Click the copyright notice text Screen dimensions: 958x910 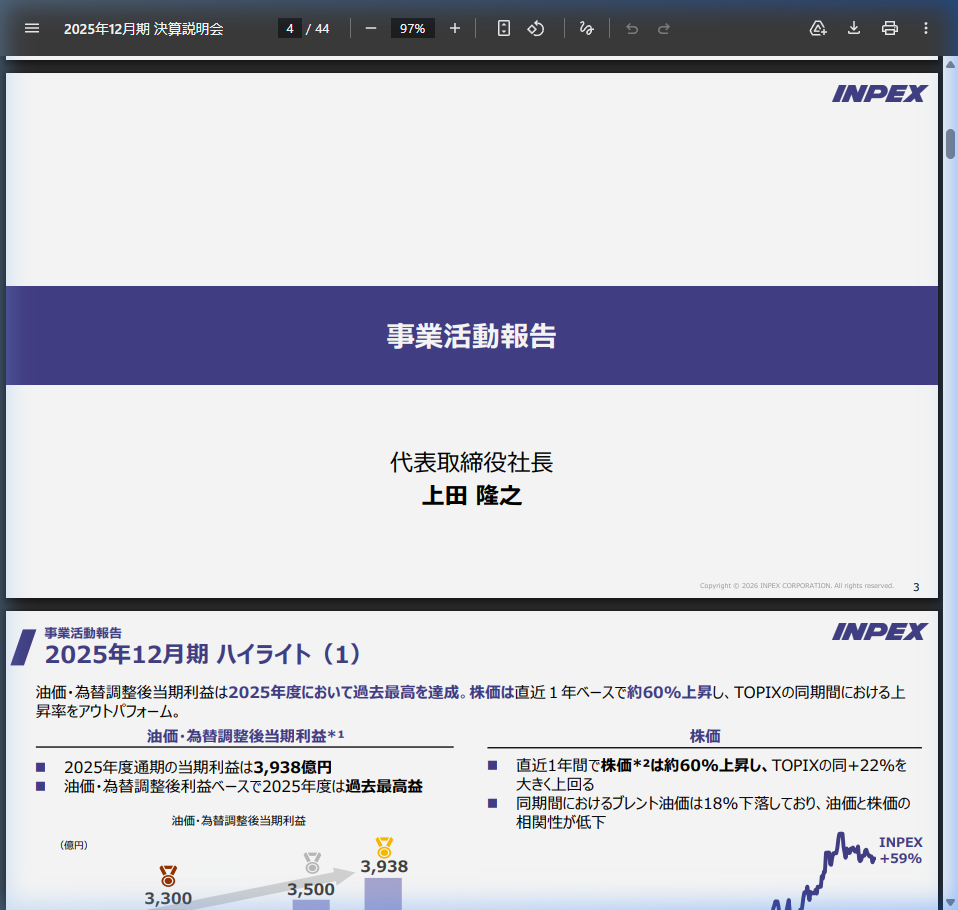click(x=797, y=585)
